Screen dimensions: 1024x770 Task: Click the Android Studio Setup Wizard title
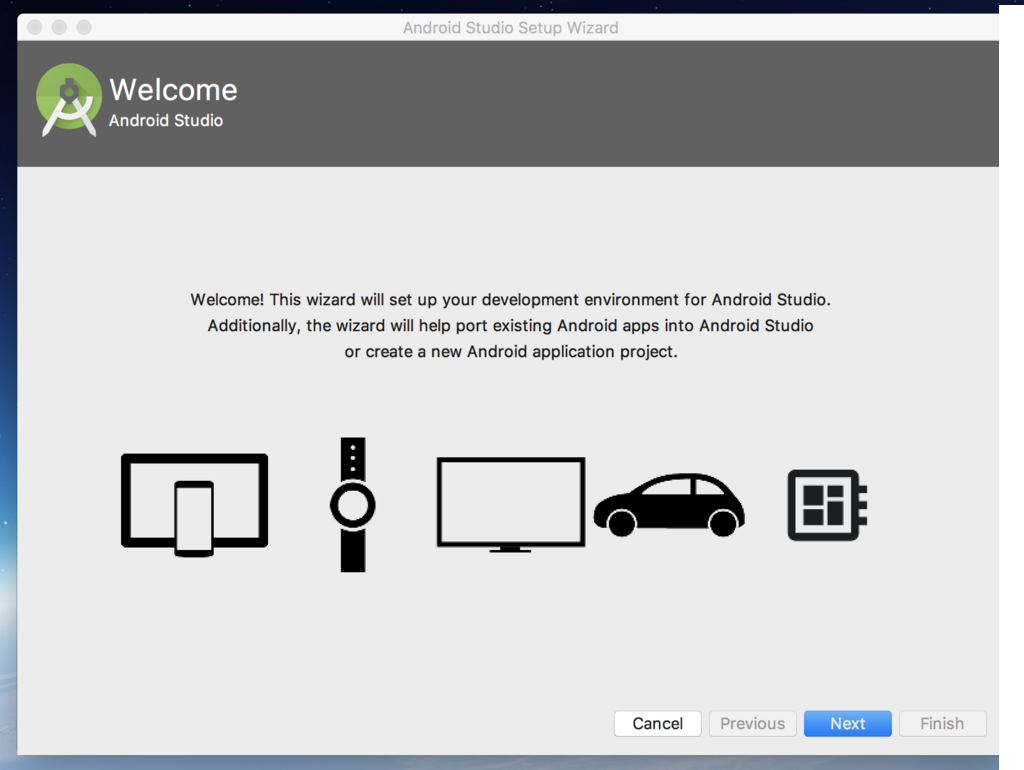tap(511, 27)
